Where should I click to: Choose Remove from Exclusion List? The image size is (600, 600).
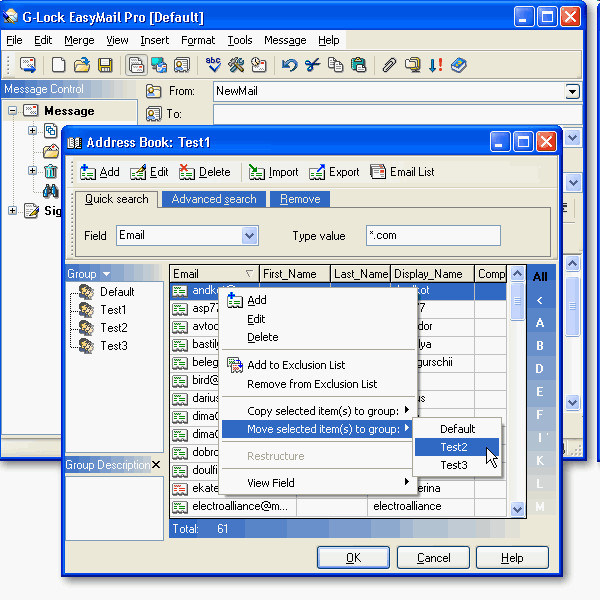pyautogui.click(x=317, y=384)
